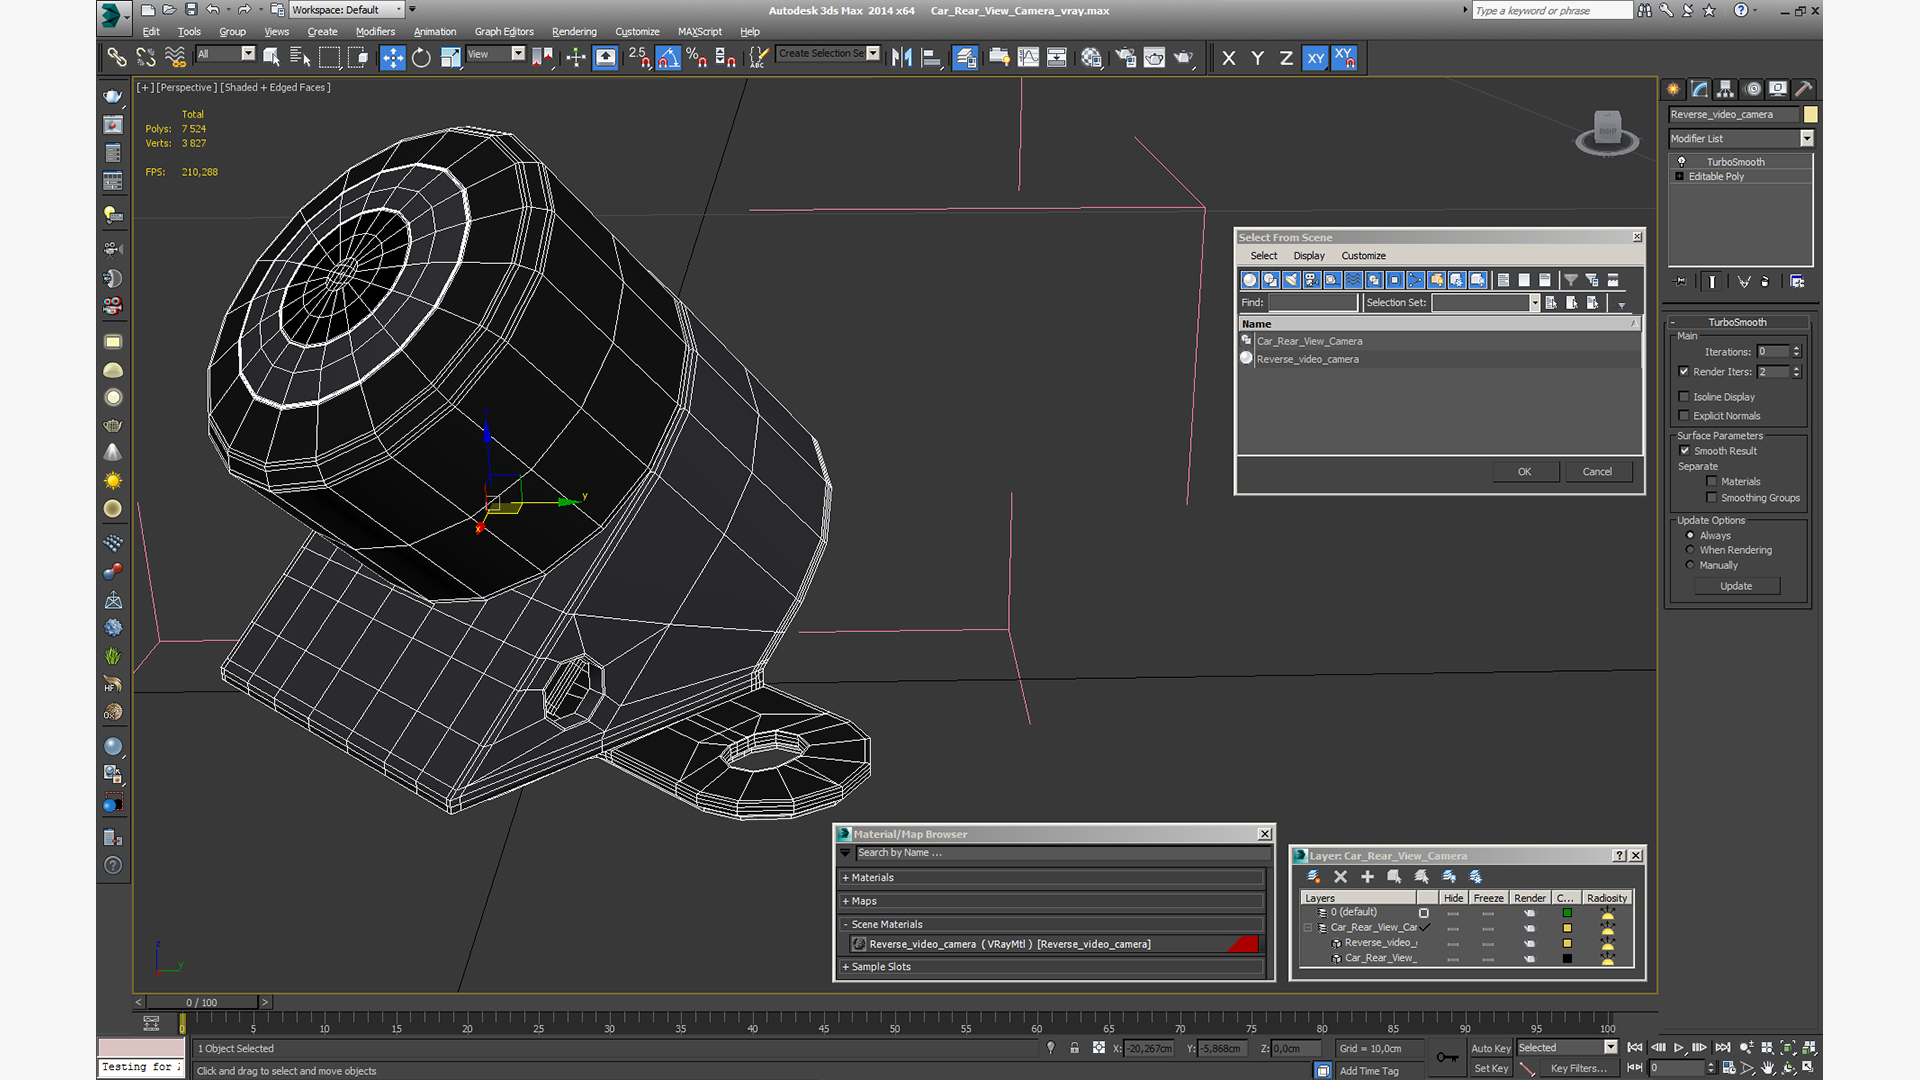The image size is (1920, 1080).
Task: Click the Auto Key button
Action: tap(1490, 1049)
